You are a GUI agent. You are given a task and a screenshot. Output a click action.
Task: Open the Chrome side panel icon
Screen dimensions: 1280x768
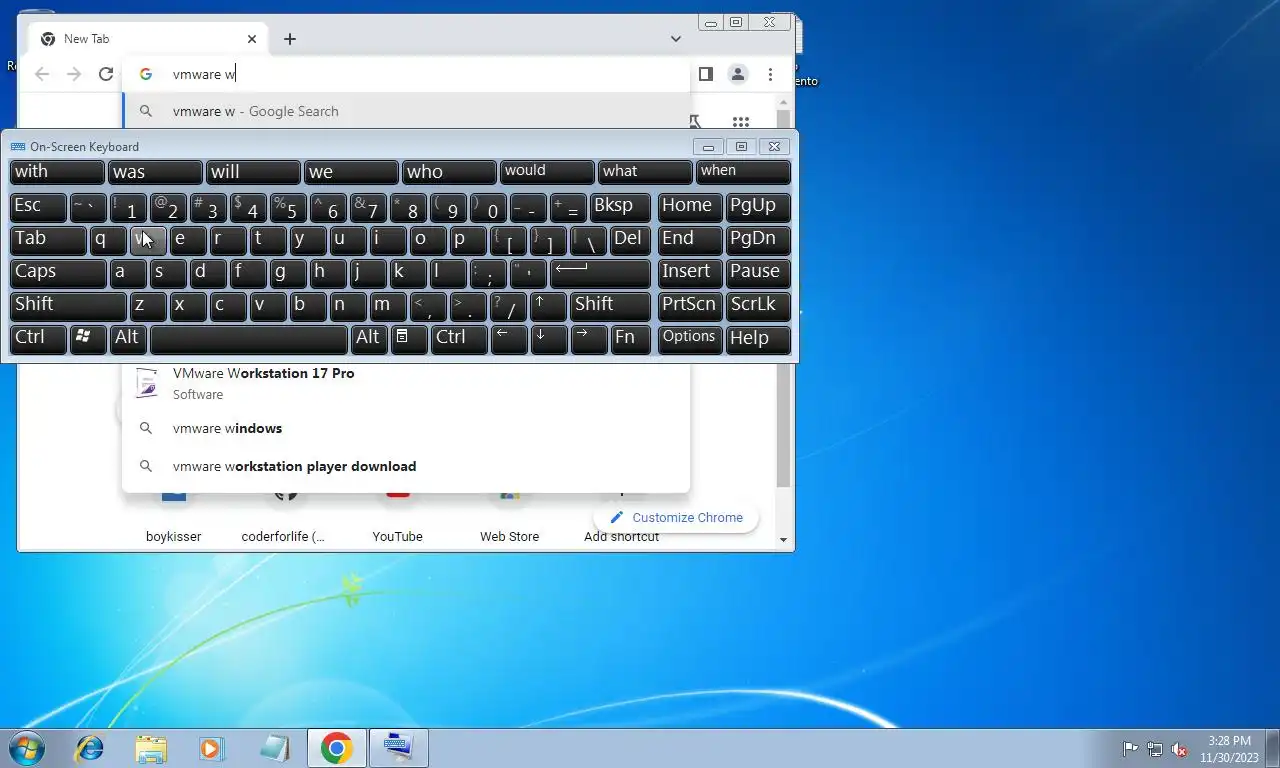pos(706,74)
